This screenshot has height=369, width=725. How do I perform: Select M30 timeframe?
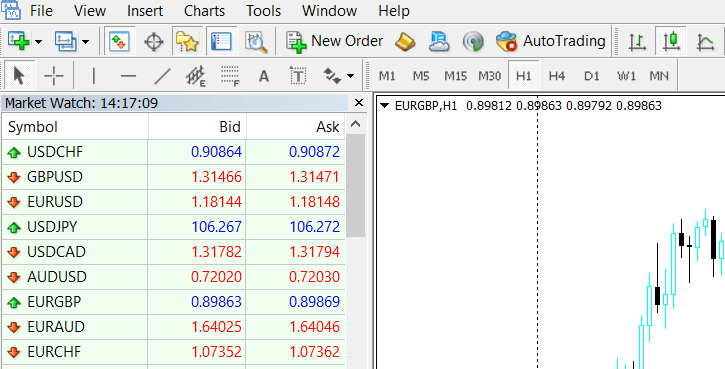(490, 75)
